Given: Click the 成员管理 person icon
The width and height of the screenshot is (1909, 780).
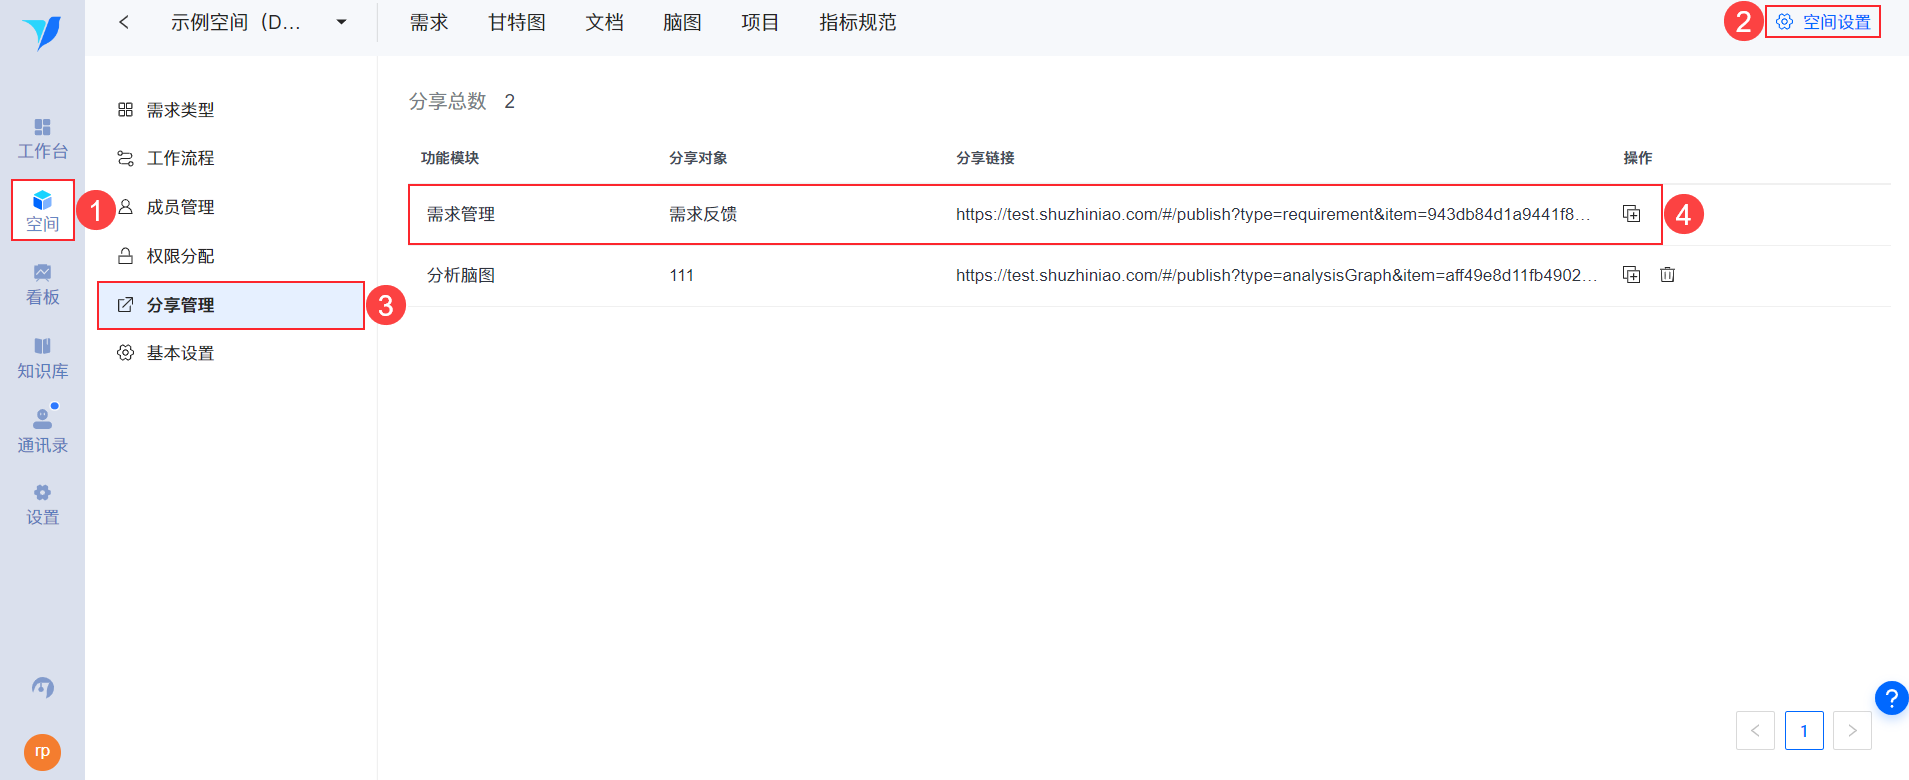Looking at the screenshot, I should [125, 207].
